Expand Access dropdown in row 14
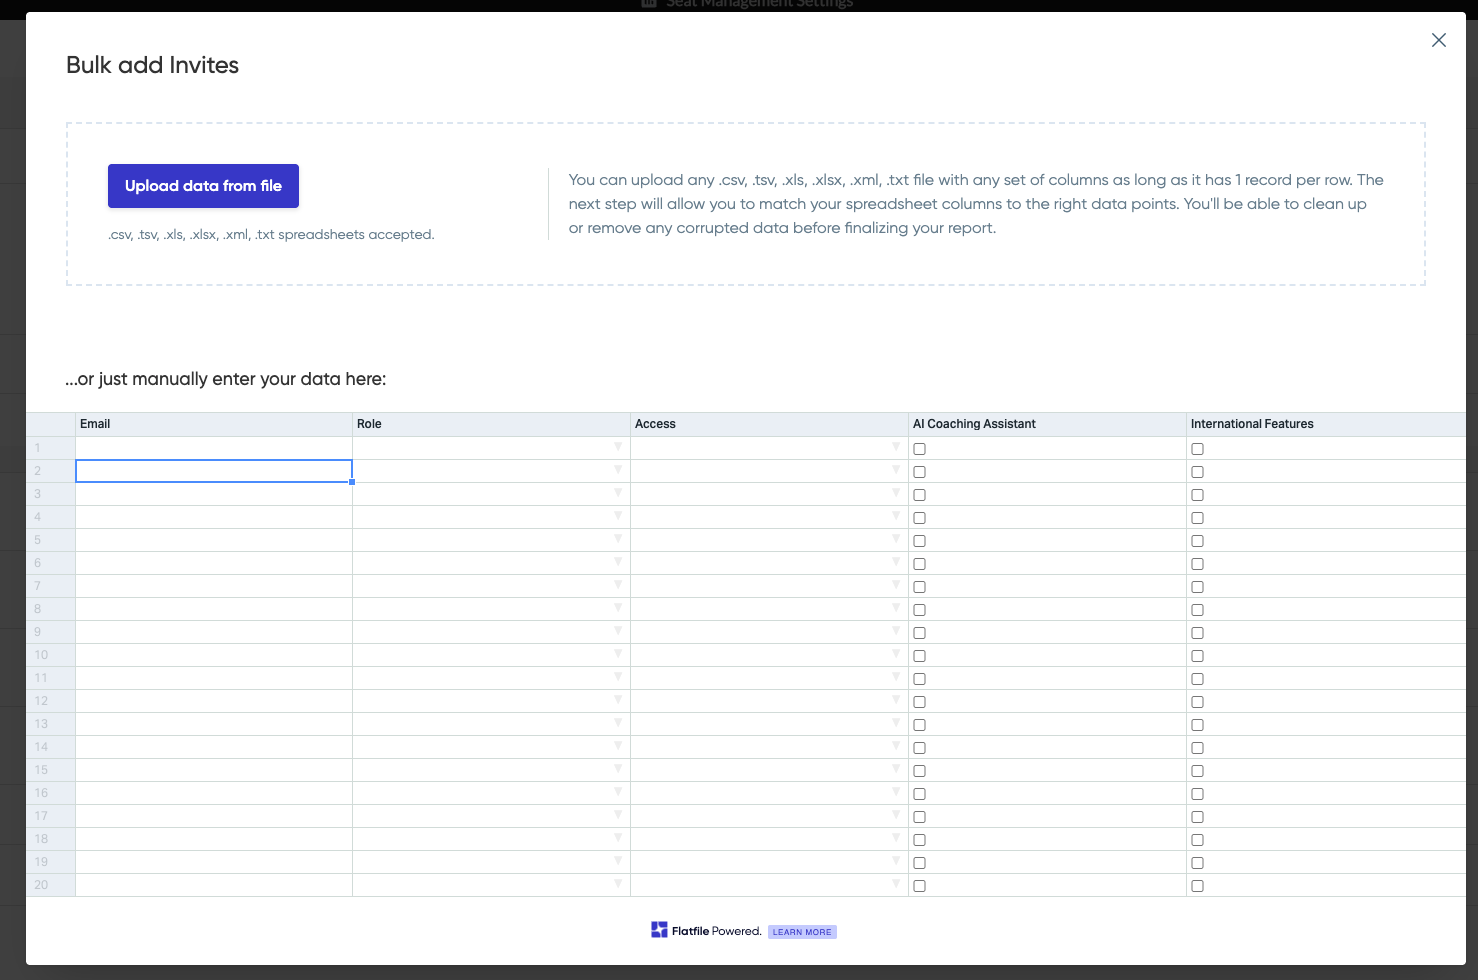Screen dimensions: 1478x980 point(896,746)
